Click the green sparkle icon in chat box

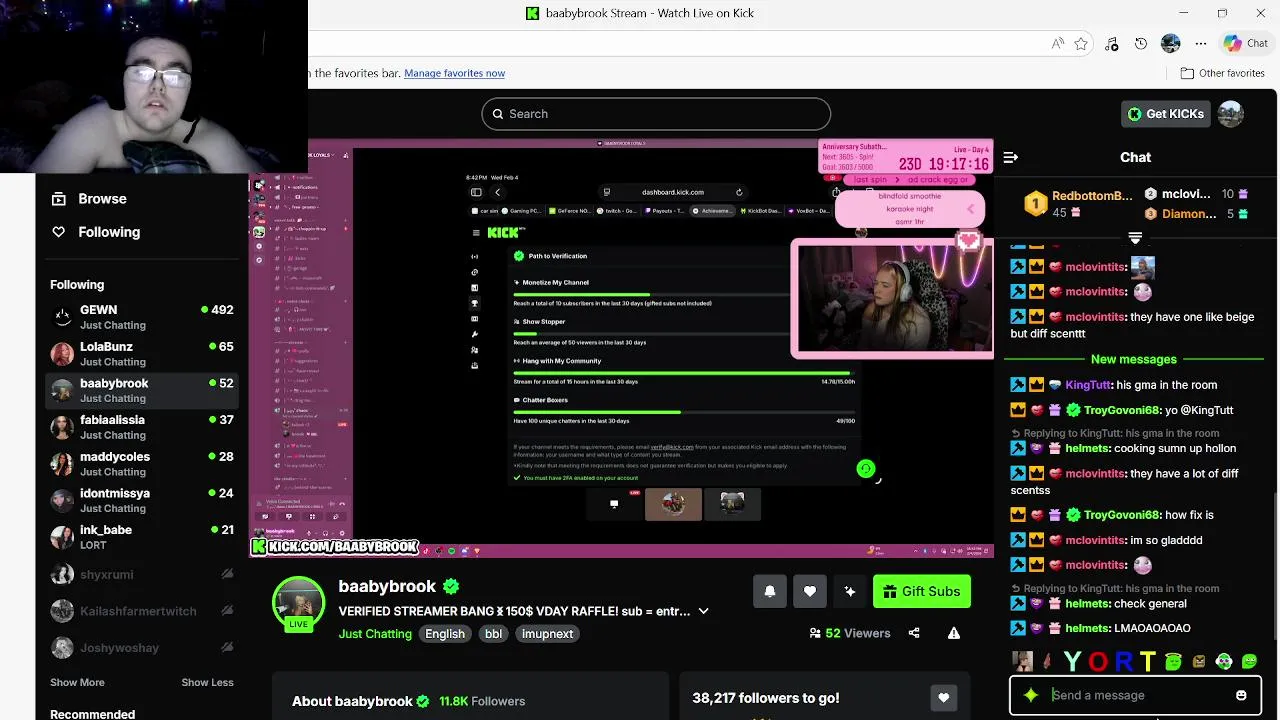click(x=1031, y=695)
